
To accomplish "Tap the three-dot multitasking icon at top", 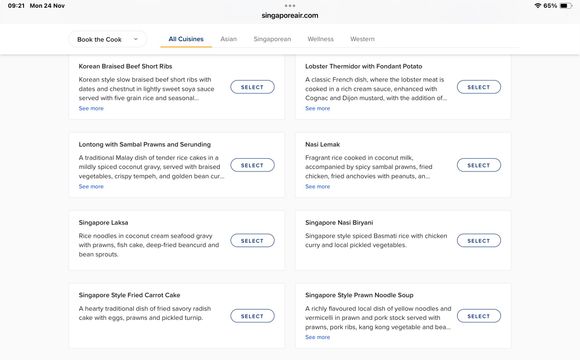I will [290, 6].
